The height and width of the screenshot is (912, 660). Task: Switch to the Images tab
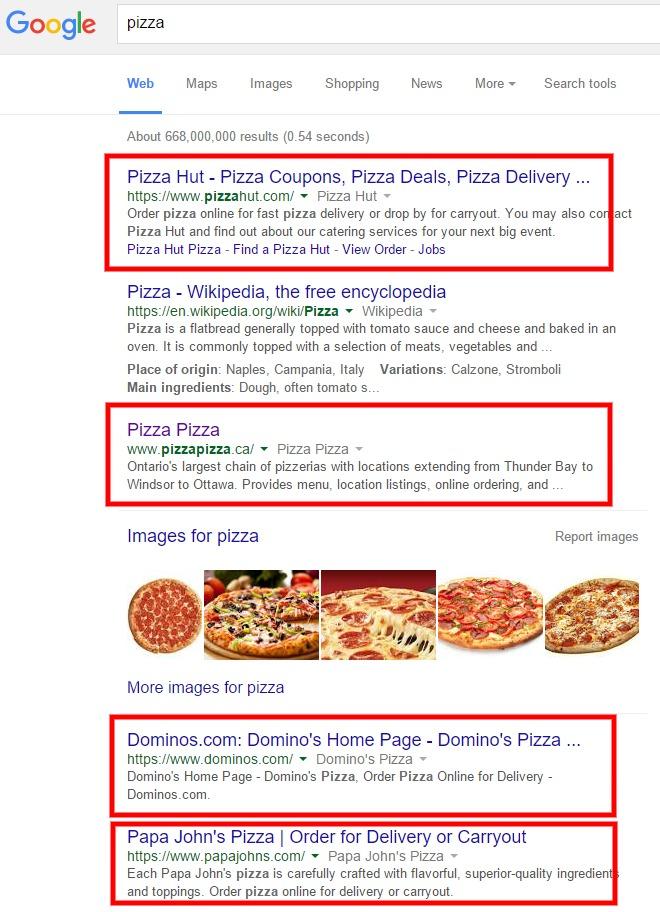[271, 83]
